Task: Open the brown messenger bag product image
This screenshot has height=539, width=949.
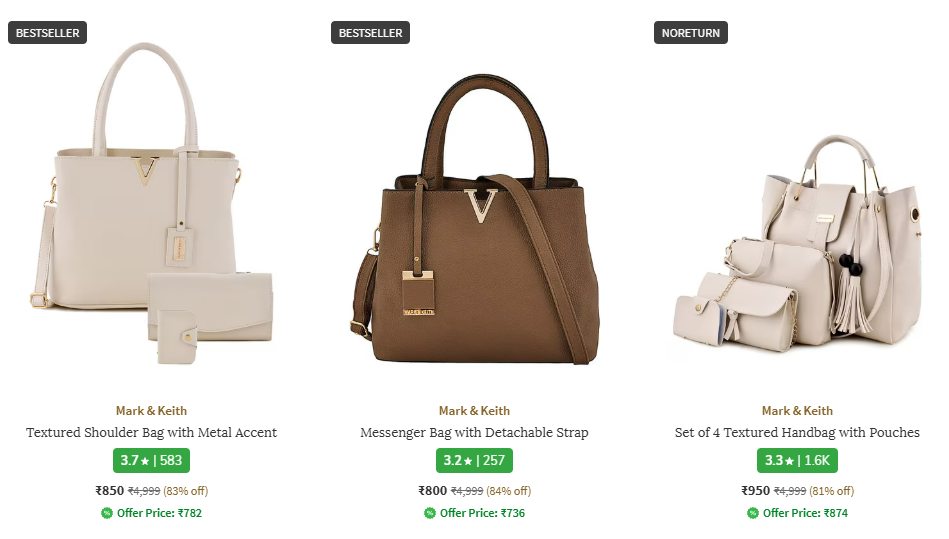Action: tap(474, 220)
